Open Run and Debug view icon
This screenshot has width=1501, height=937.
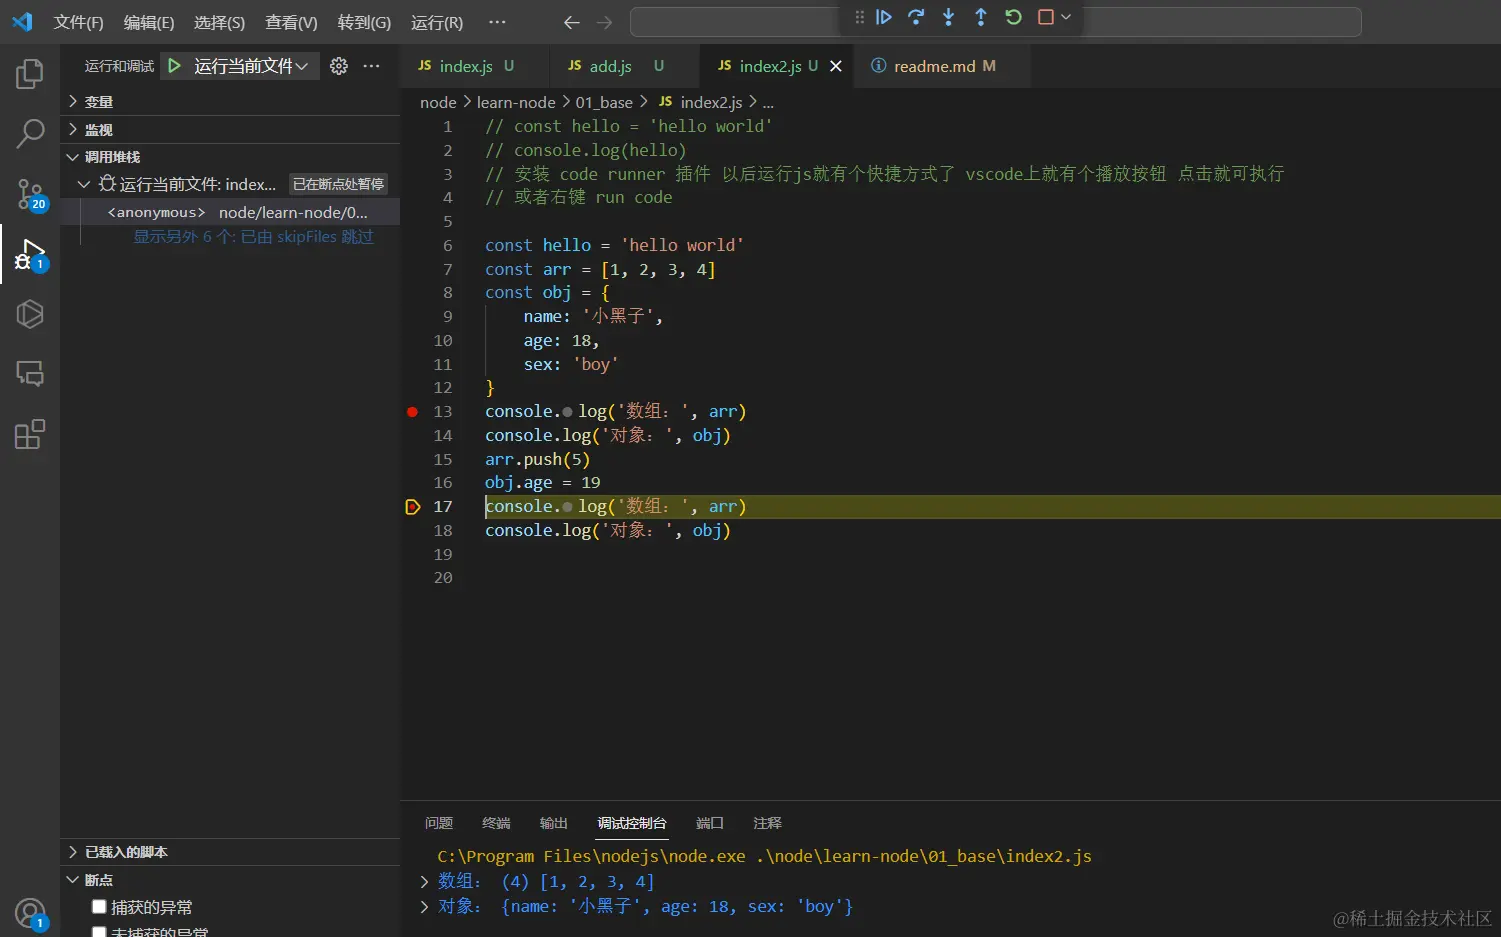coord(30,255)
